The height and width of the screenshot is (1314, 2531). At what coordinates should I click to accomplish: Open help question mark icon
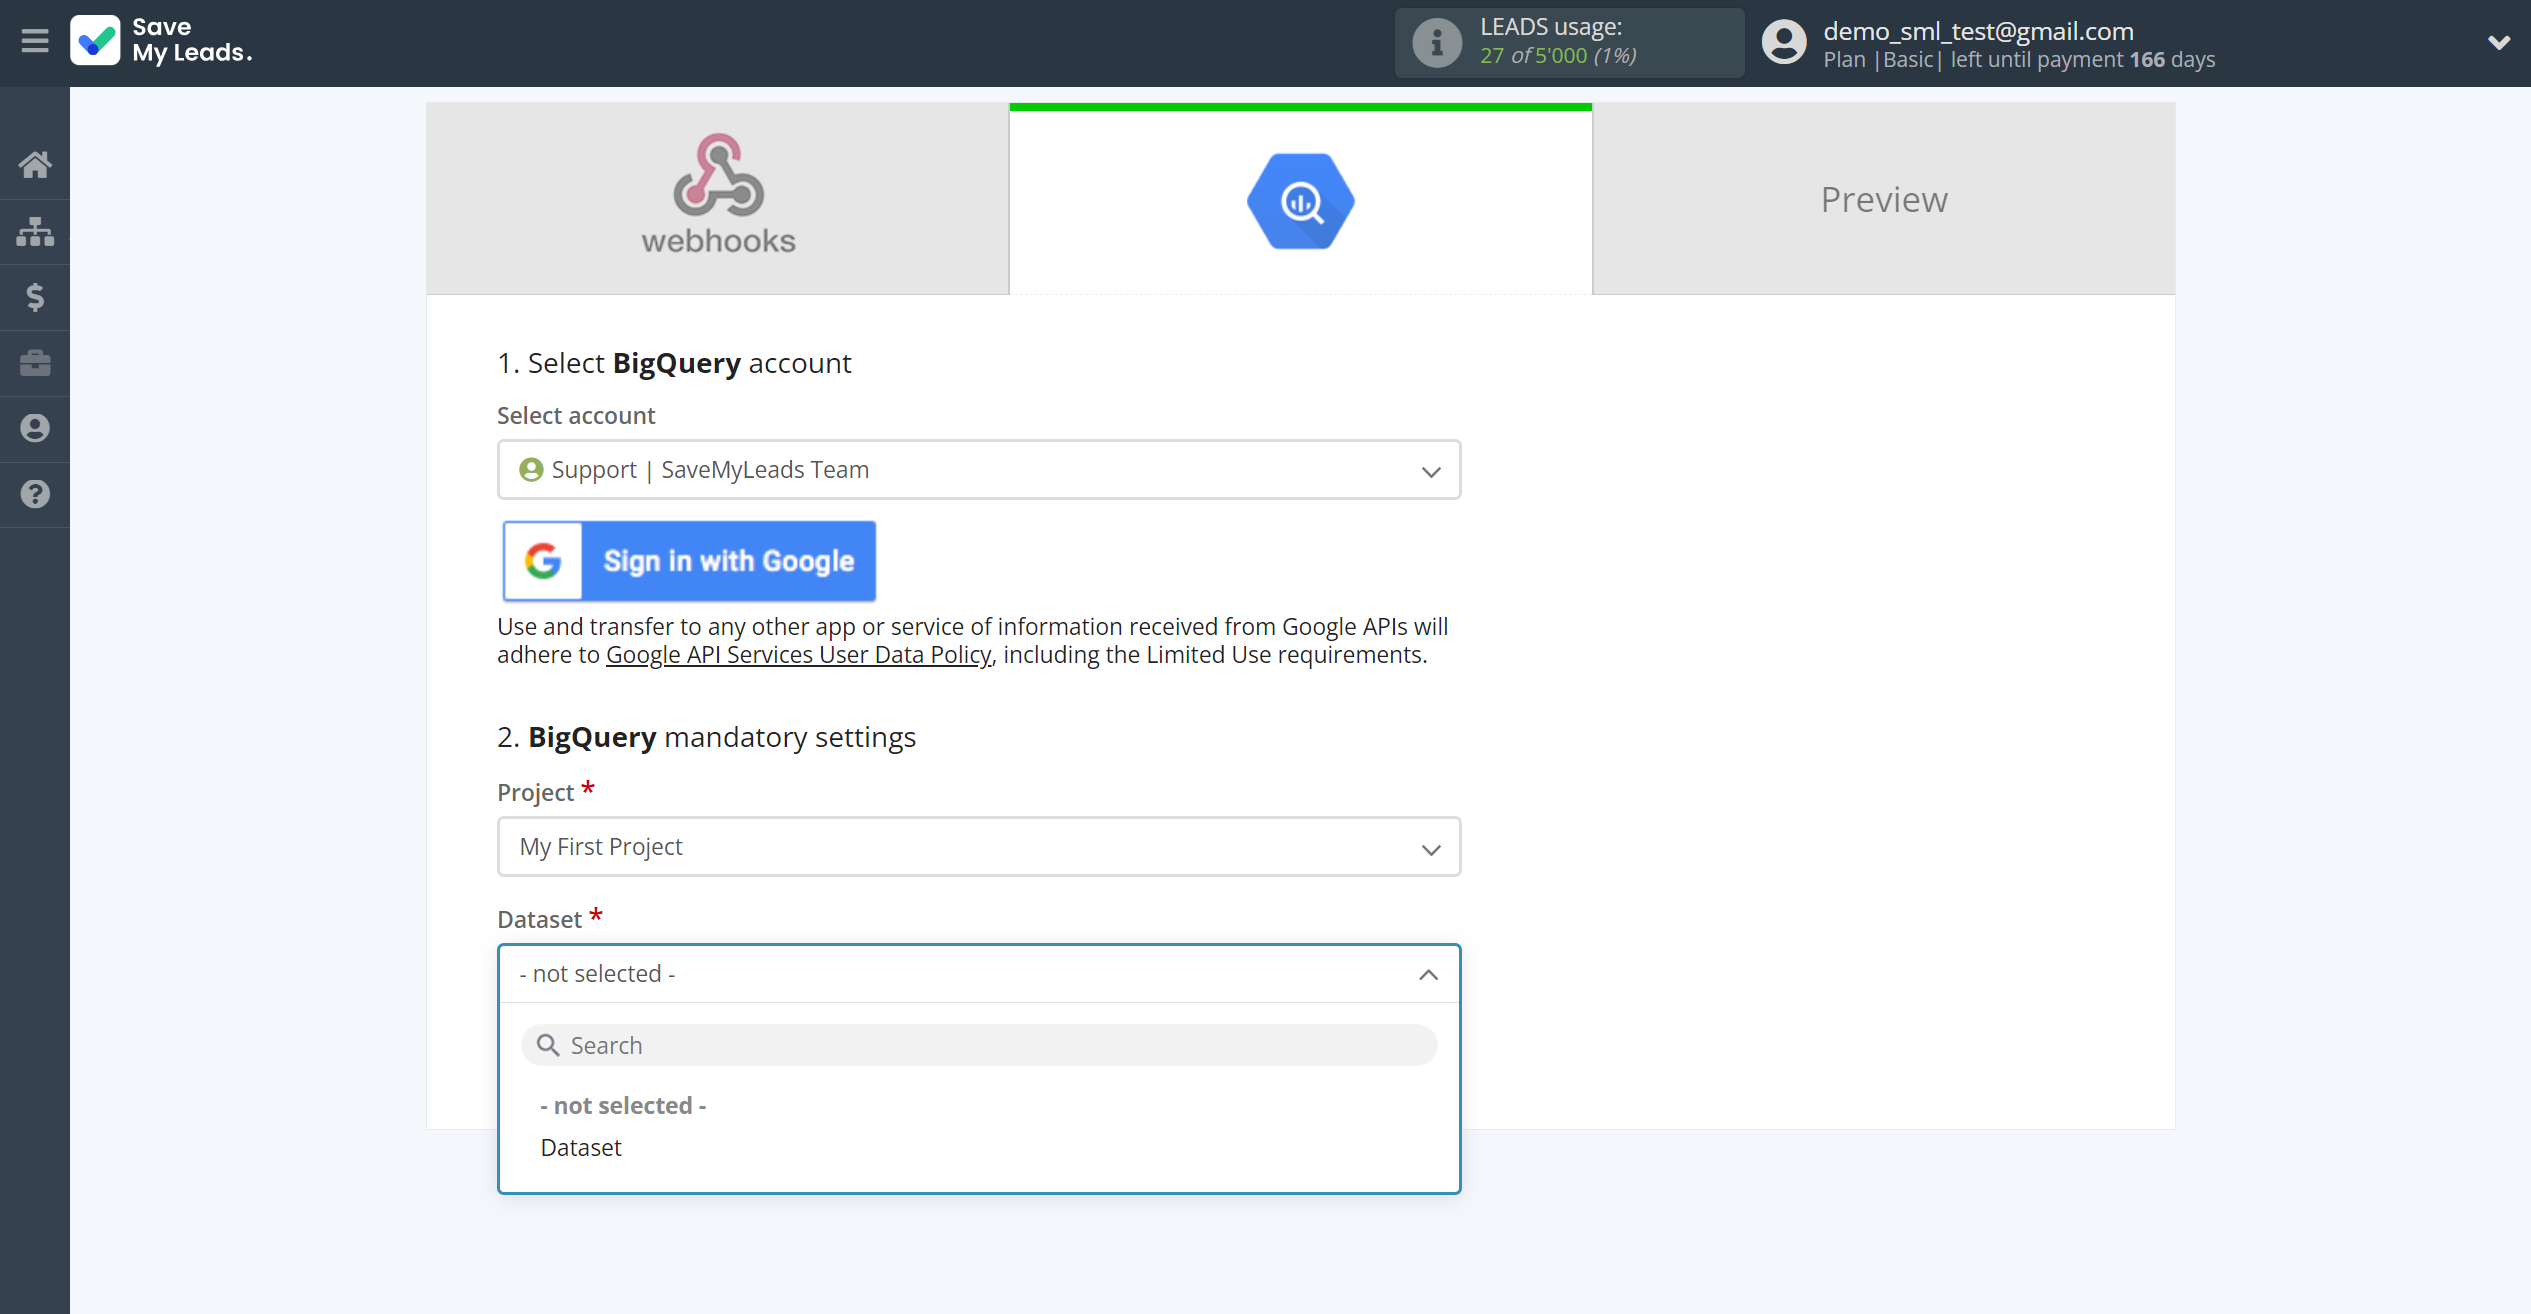tap(35, 494)
